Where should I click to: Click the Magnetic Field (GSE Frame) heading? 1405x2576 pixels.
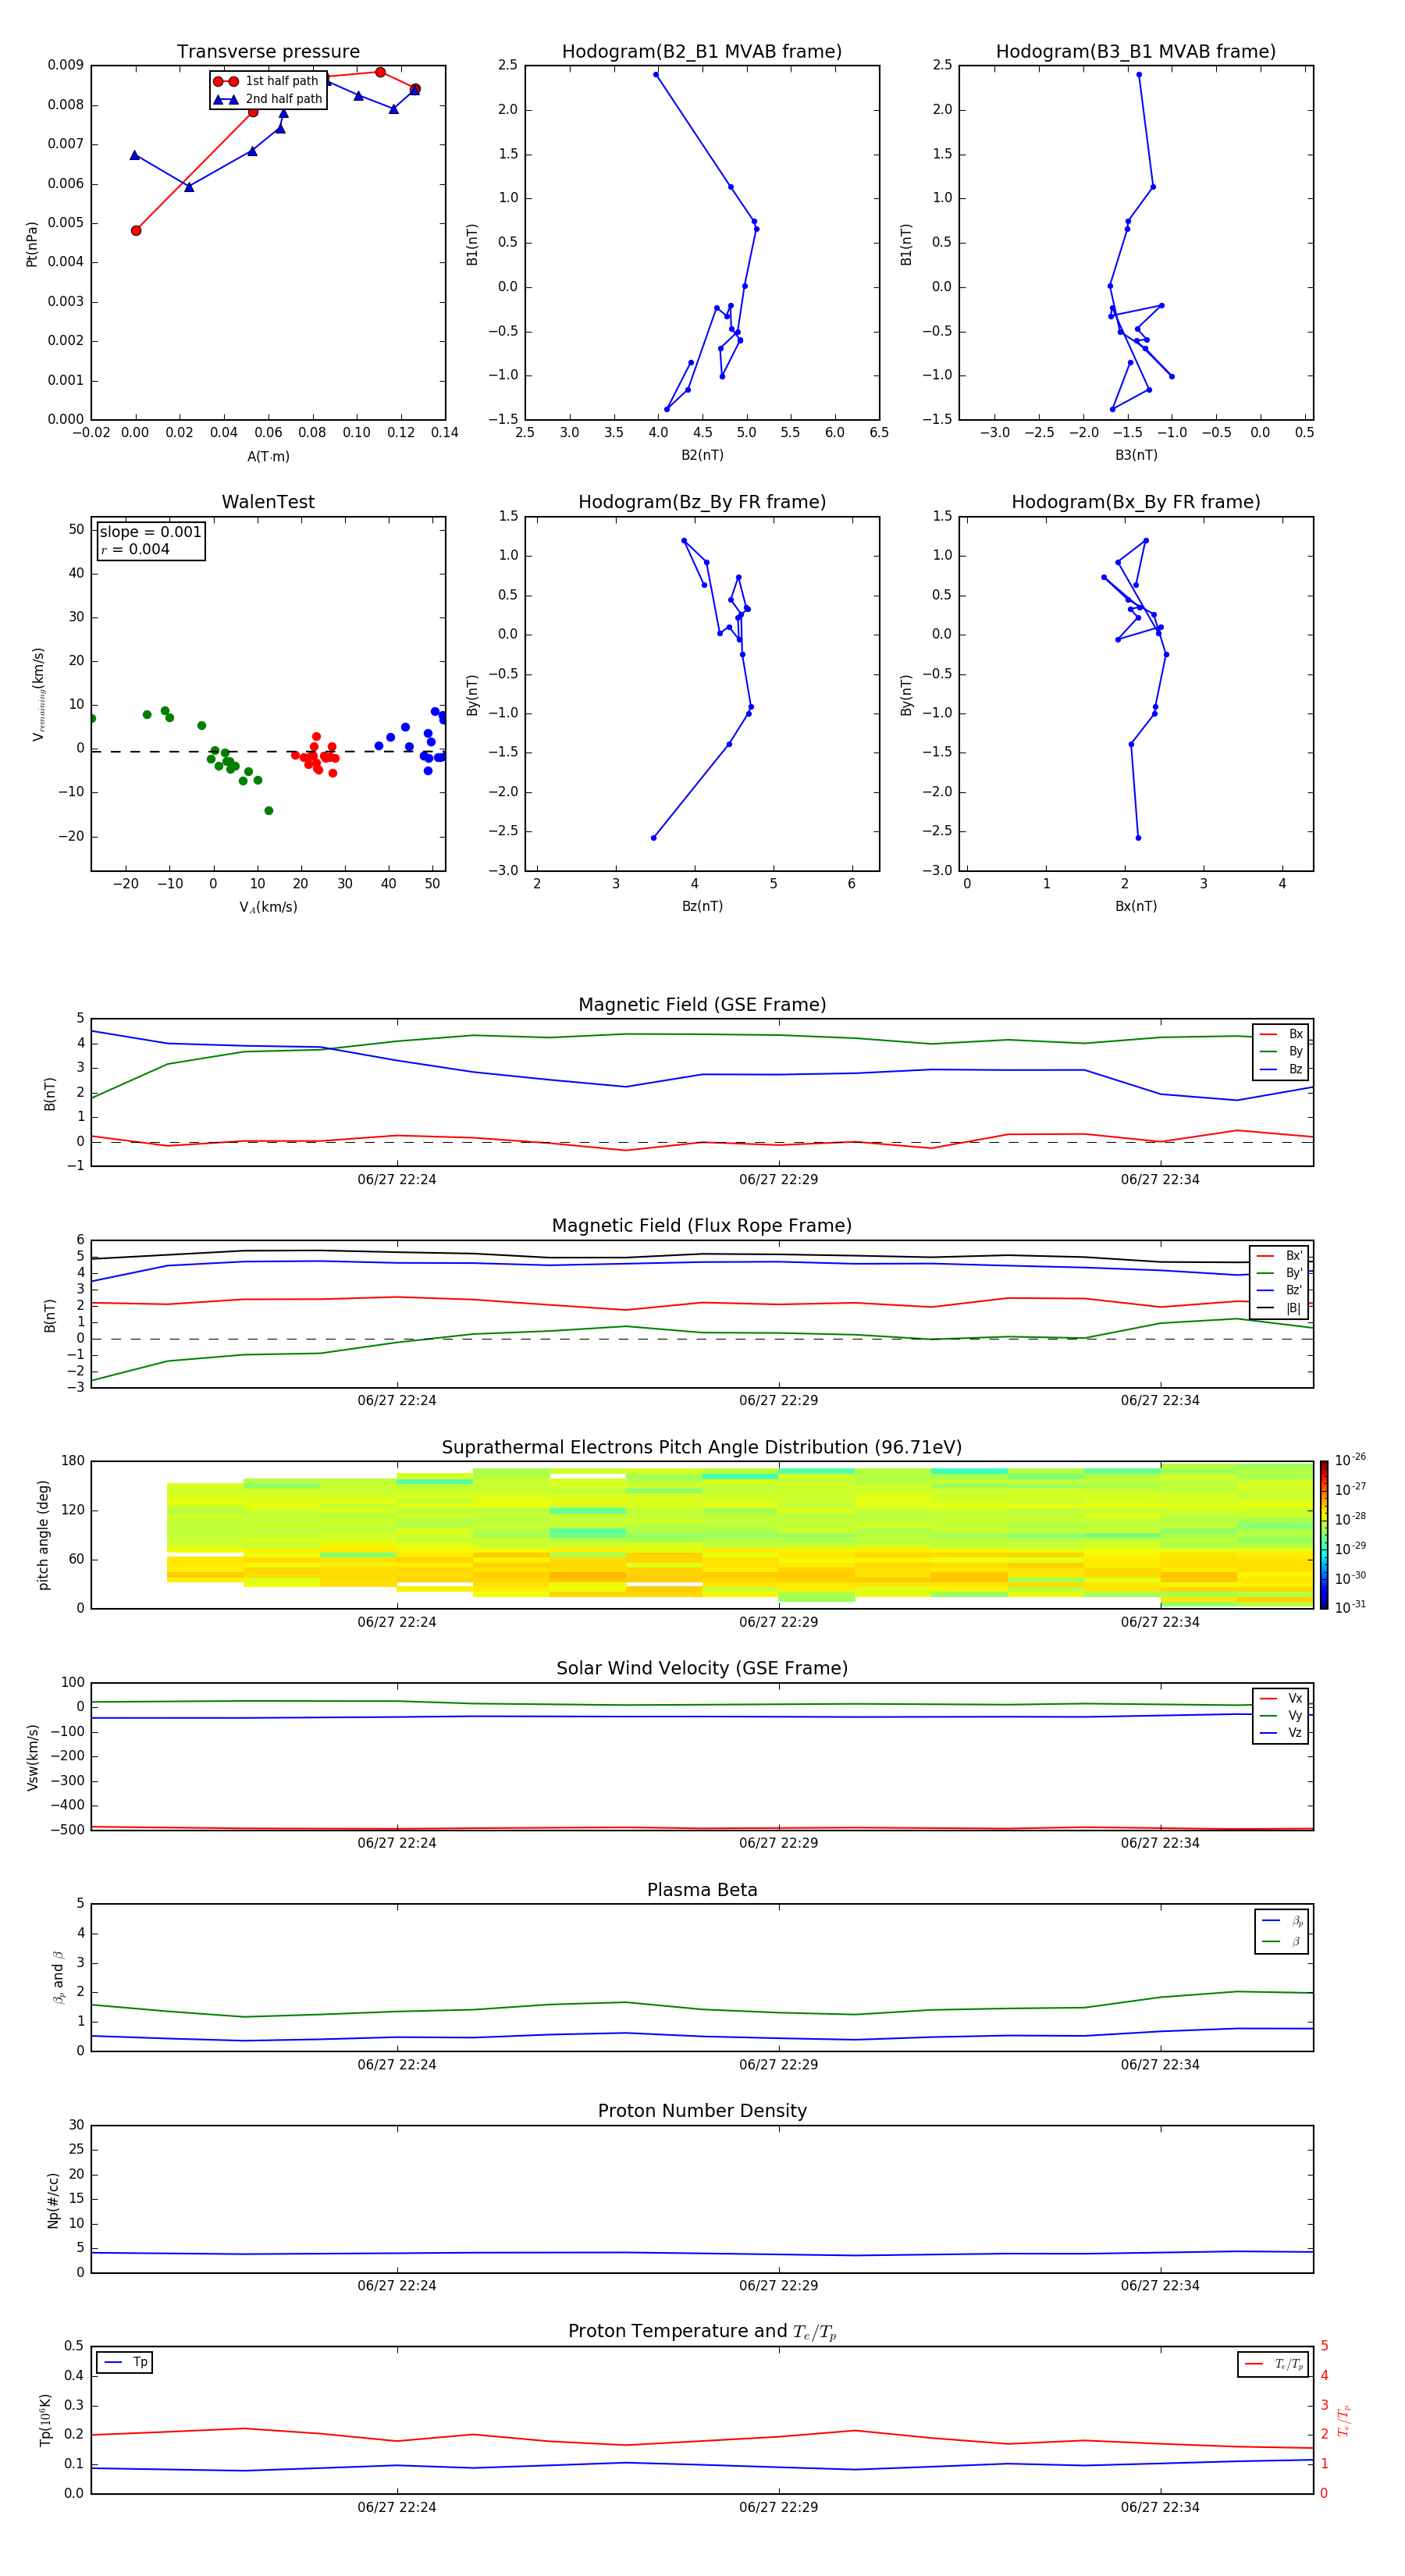[702, 1005]
